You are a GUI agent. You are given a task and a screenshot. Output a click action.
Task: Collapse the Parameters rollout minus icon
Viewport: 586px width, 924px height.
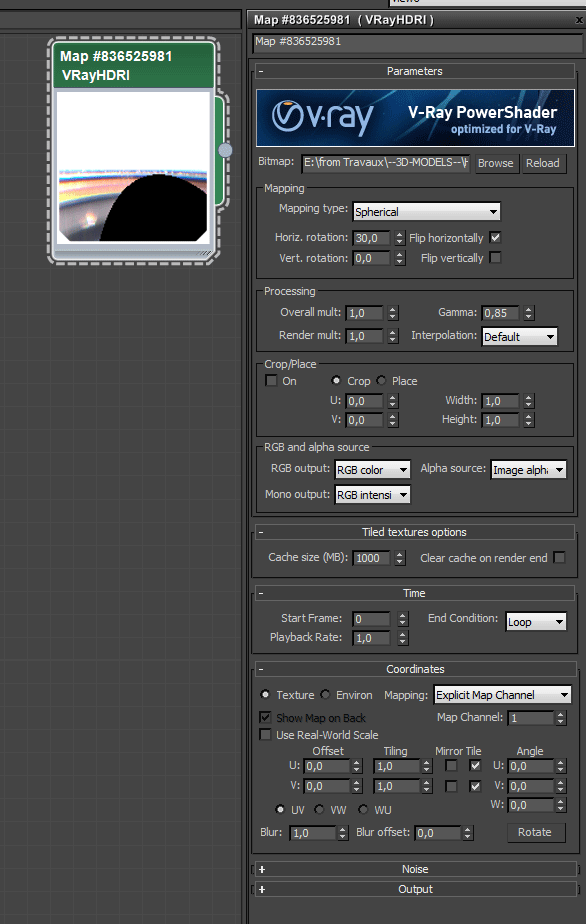point(261,71)
